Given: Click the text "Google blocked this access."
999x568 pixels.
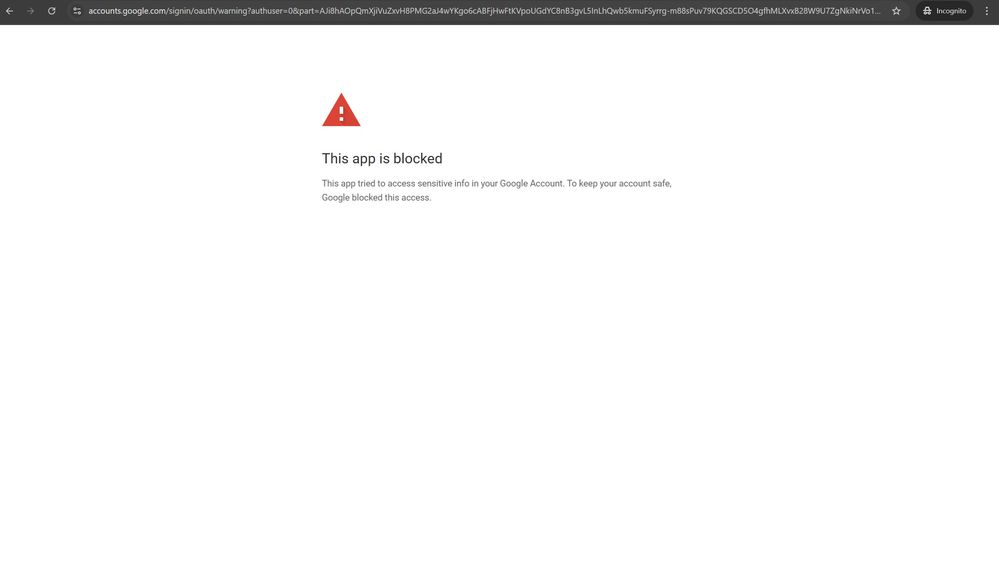Looking at the screenshot, I should tap(376, 198).
